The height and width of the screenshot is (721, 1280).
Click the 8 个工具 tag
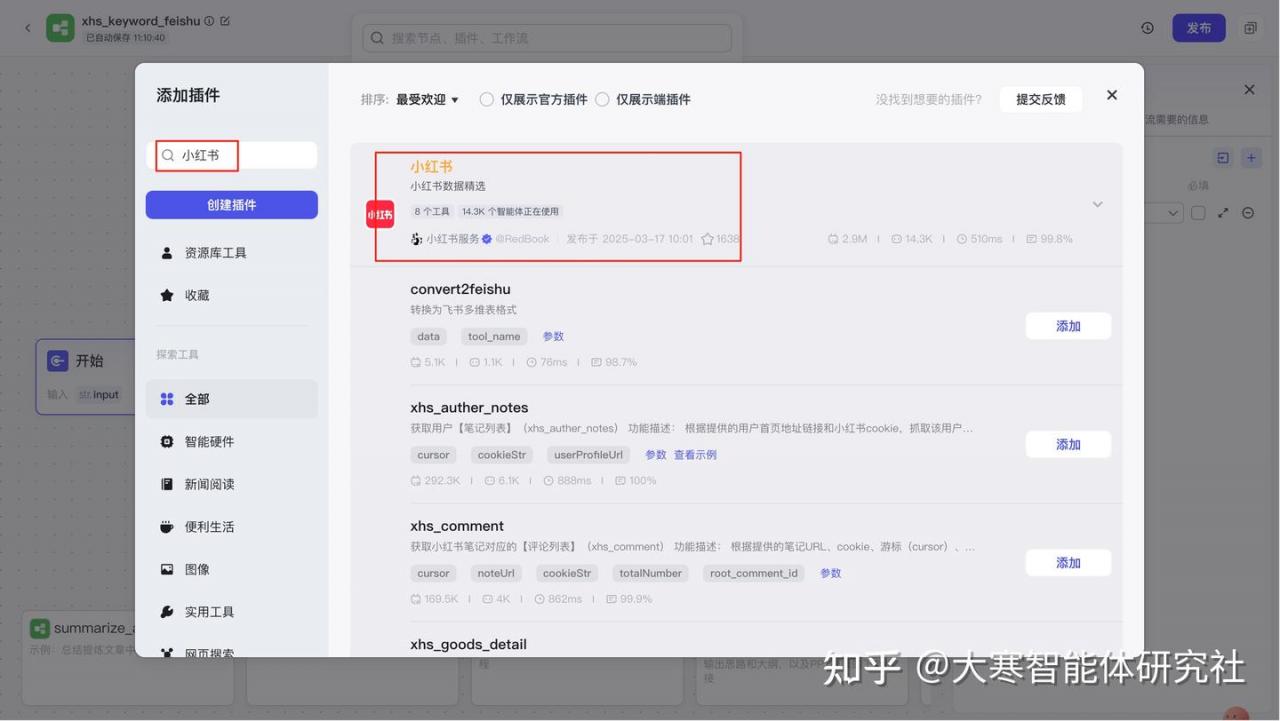(432, 211)
